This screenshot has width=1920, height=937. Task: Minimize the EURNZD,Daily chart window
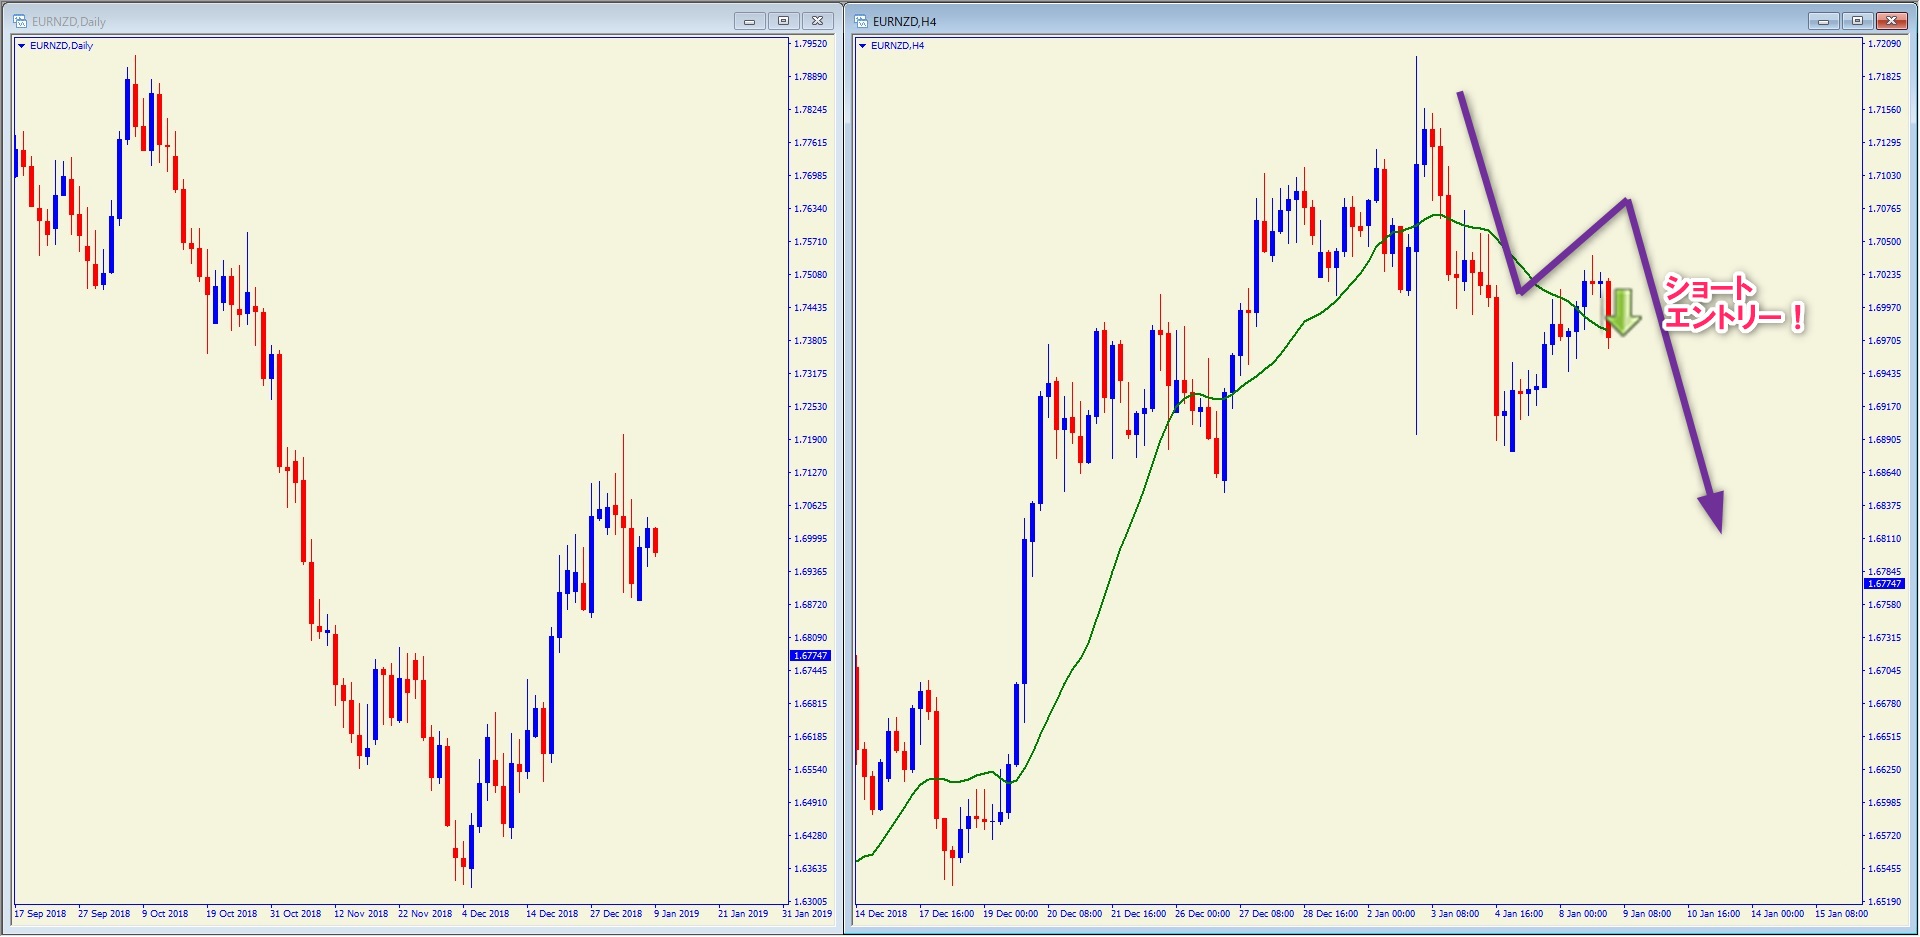tap(749, 21)
